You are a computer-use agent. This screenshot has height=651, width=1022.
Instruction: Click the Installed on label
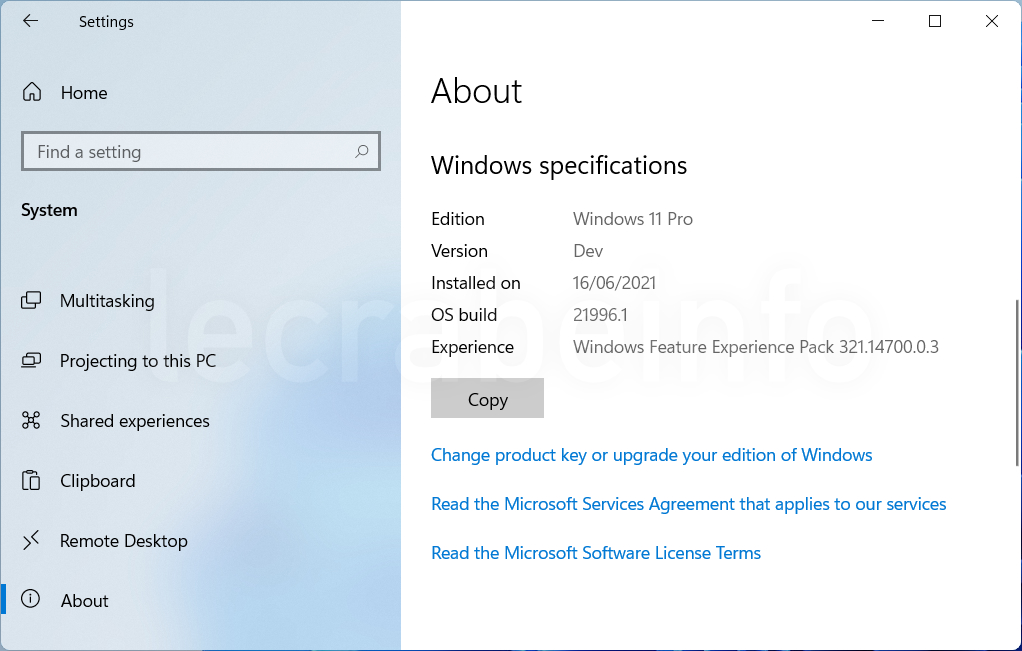click(476, 283)
